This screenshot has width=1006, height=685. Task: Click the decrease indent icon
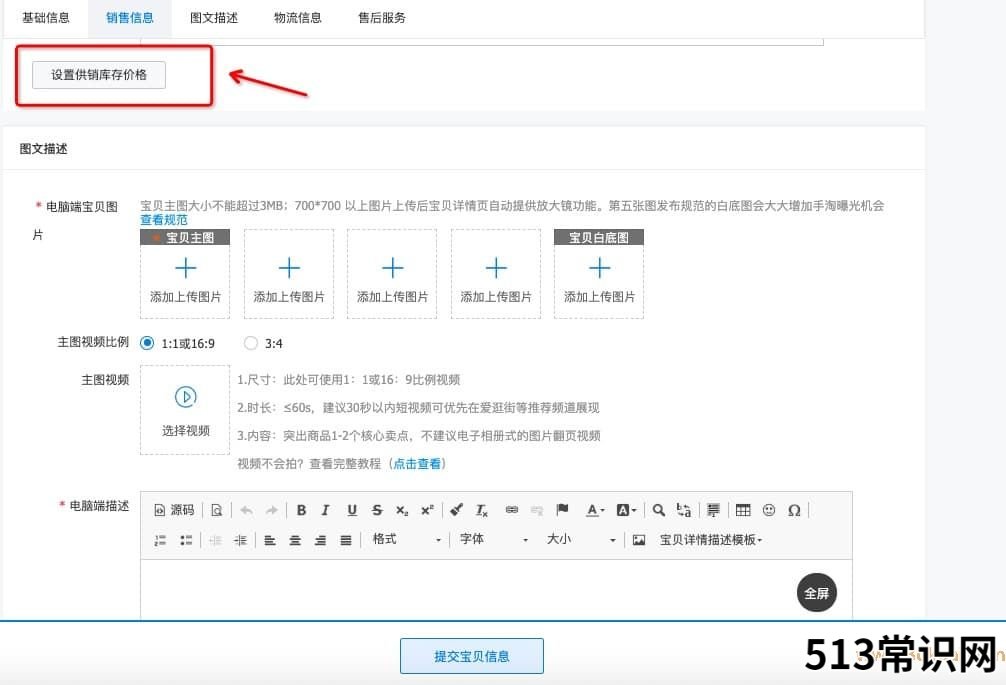[216, 540]
